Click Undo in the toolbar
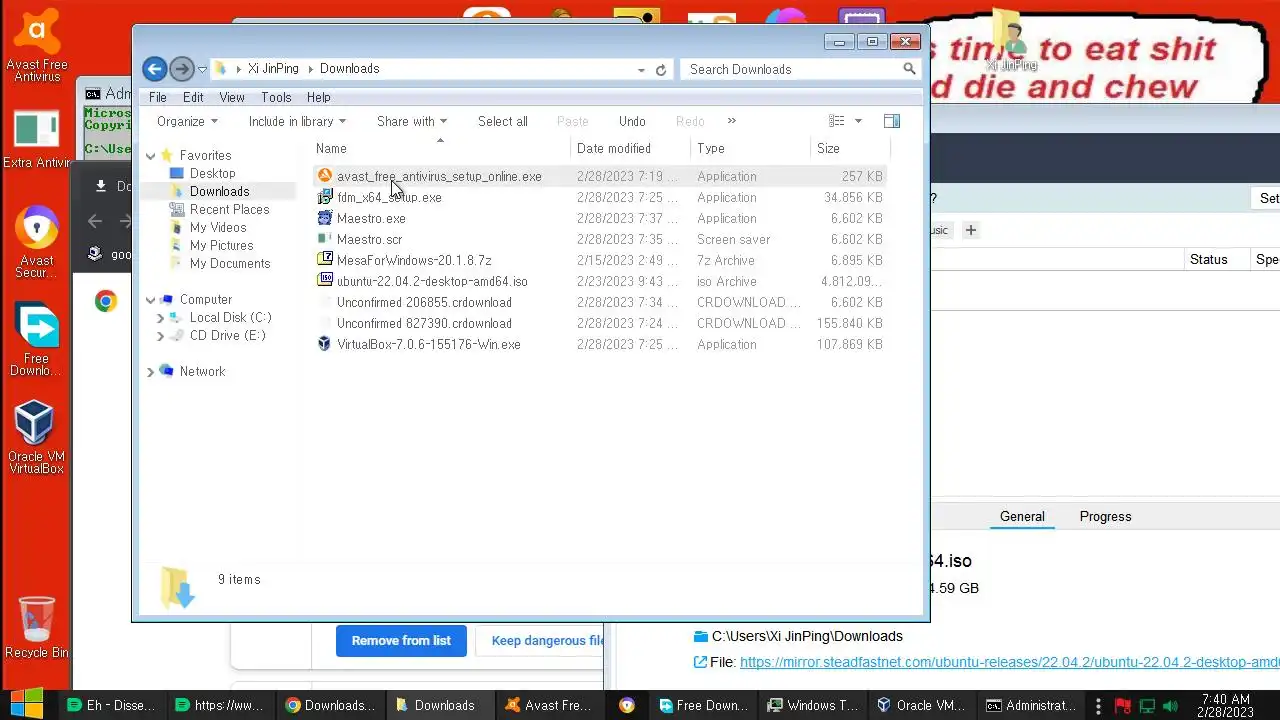Screen dimensions: 1280x720 click(632, 121)
